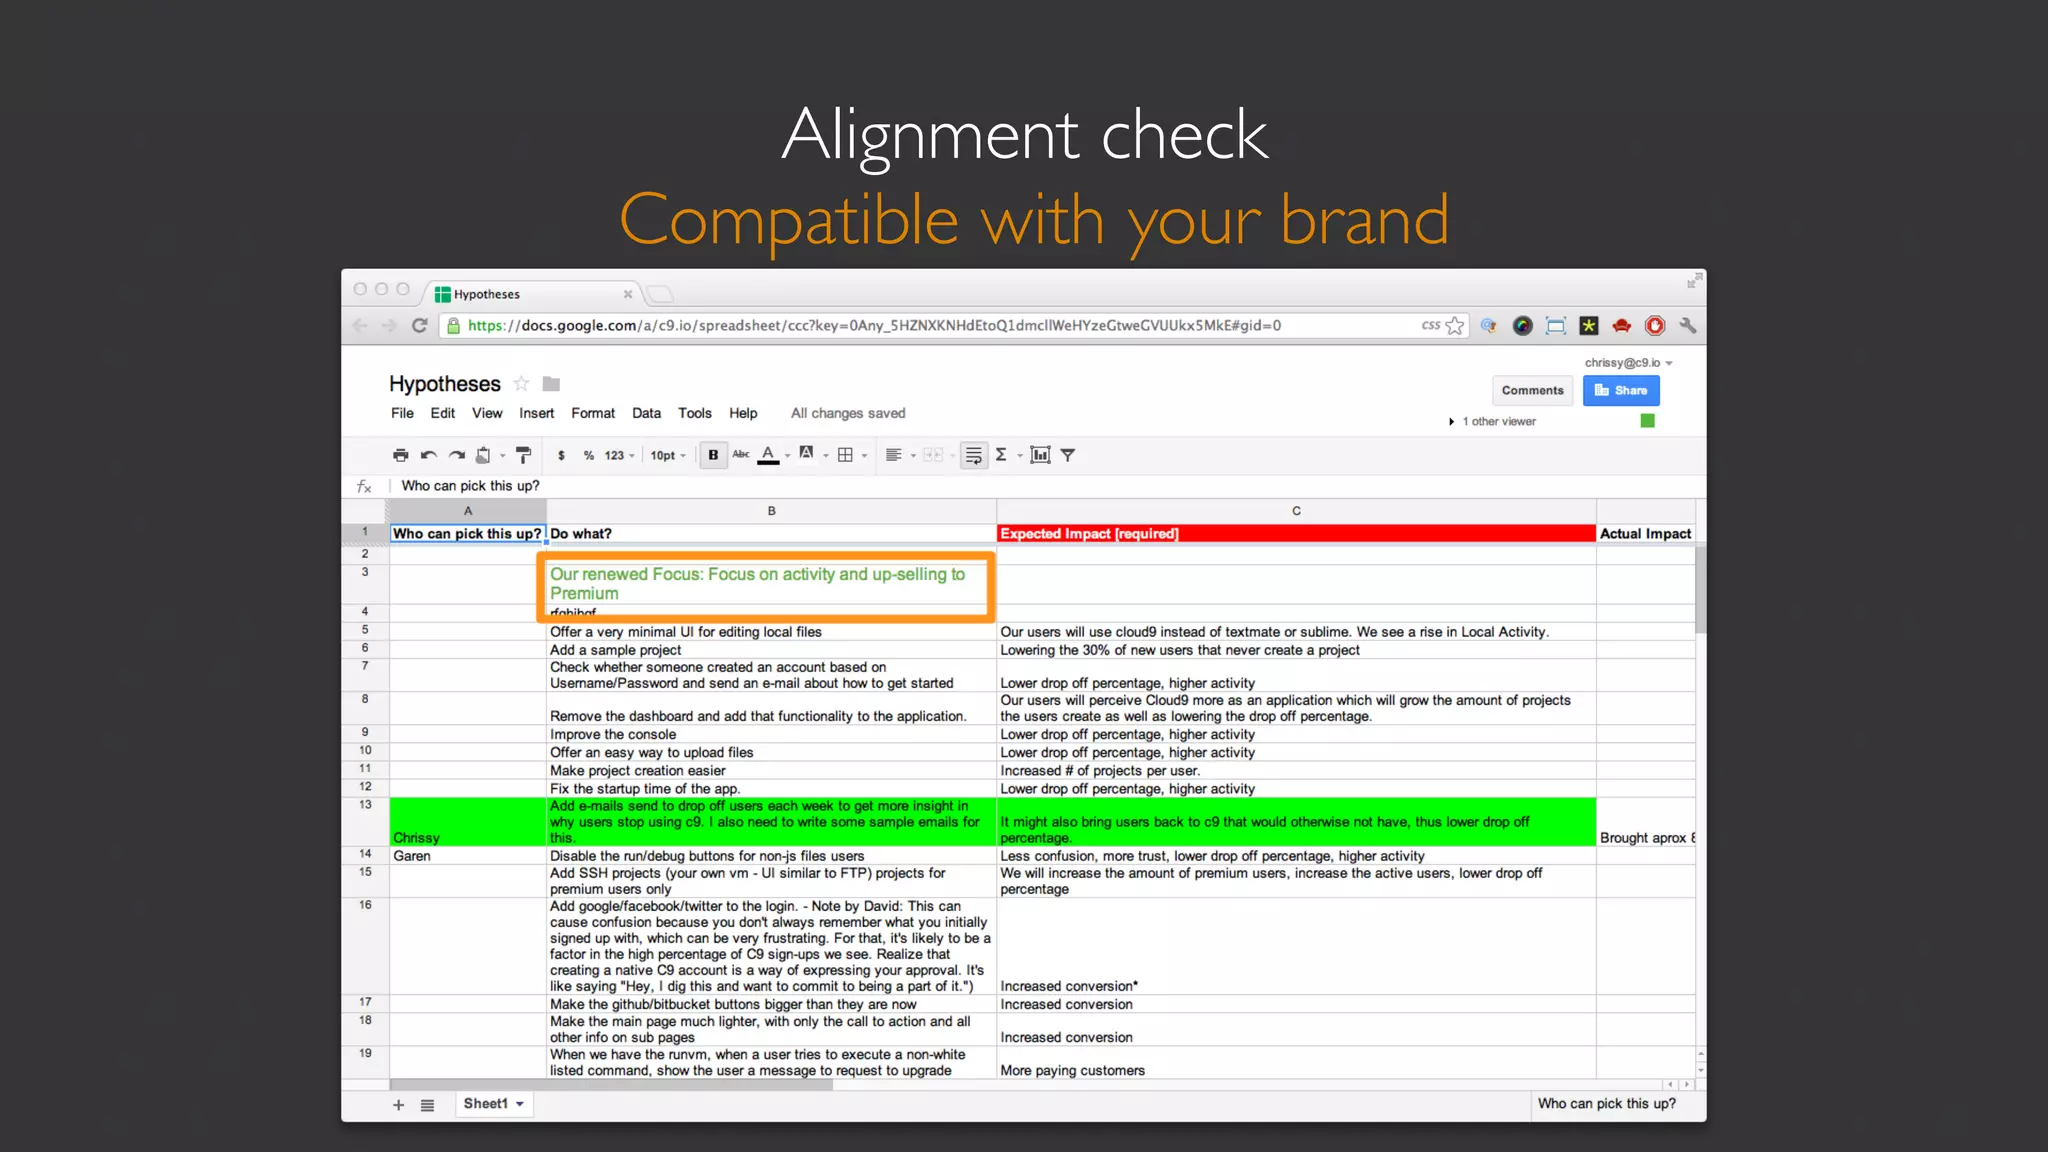Expand the 1 other viewer list
Viewport: 2048px width, 1152px height.
1452,421
